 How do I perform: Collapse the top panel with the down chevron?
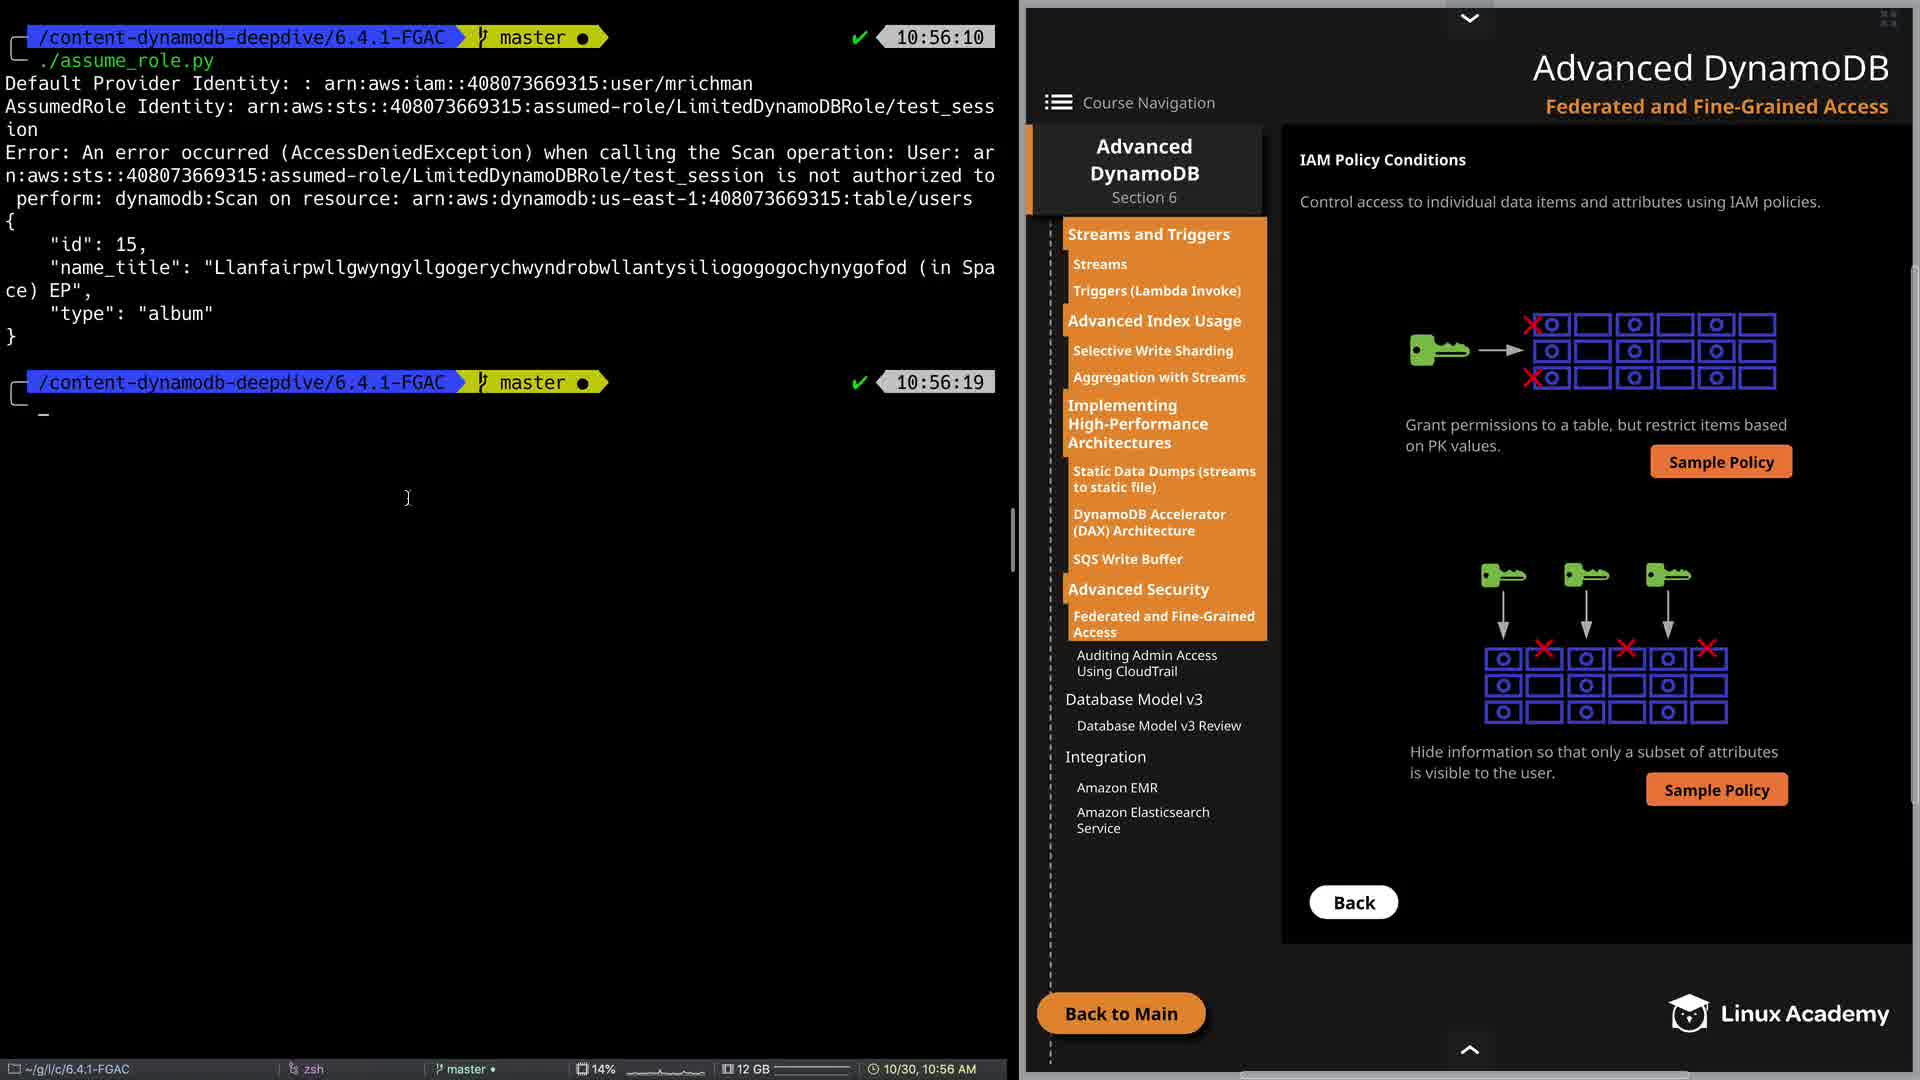click(x=1469, y=18)
